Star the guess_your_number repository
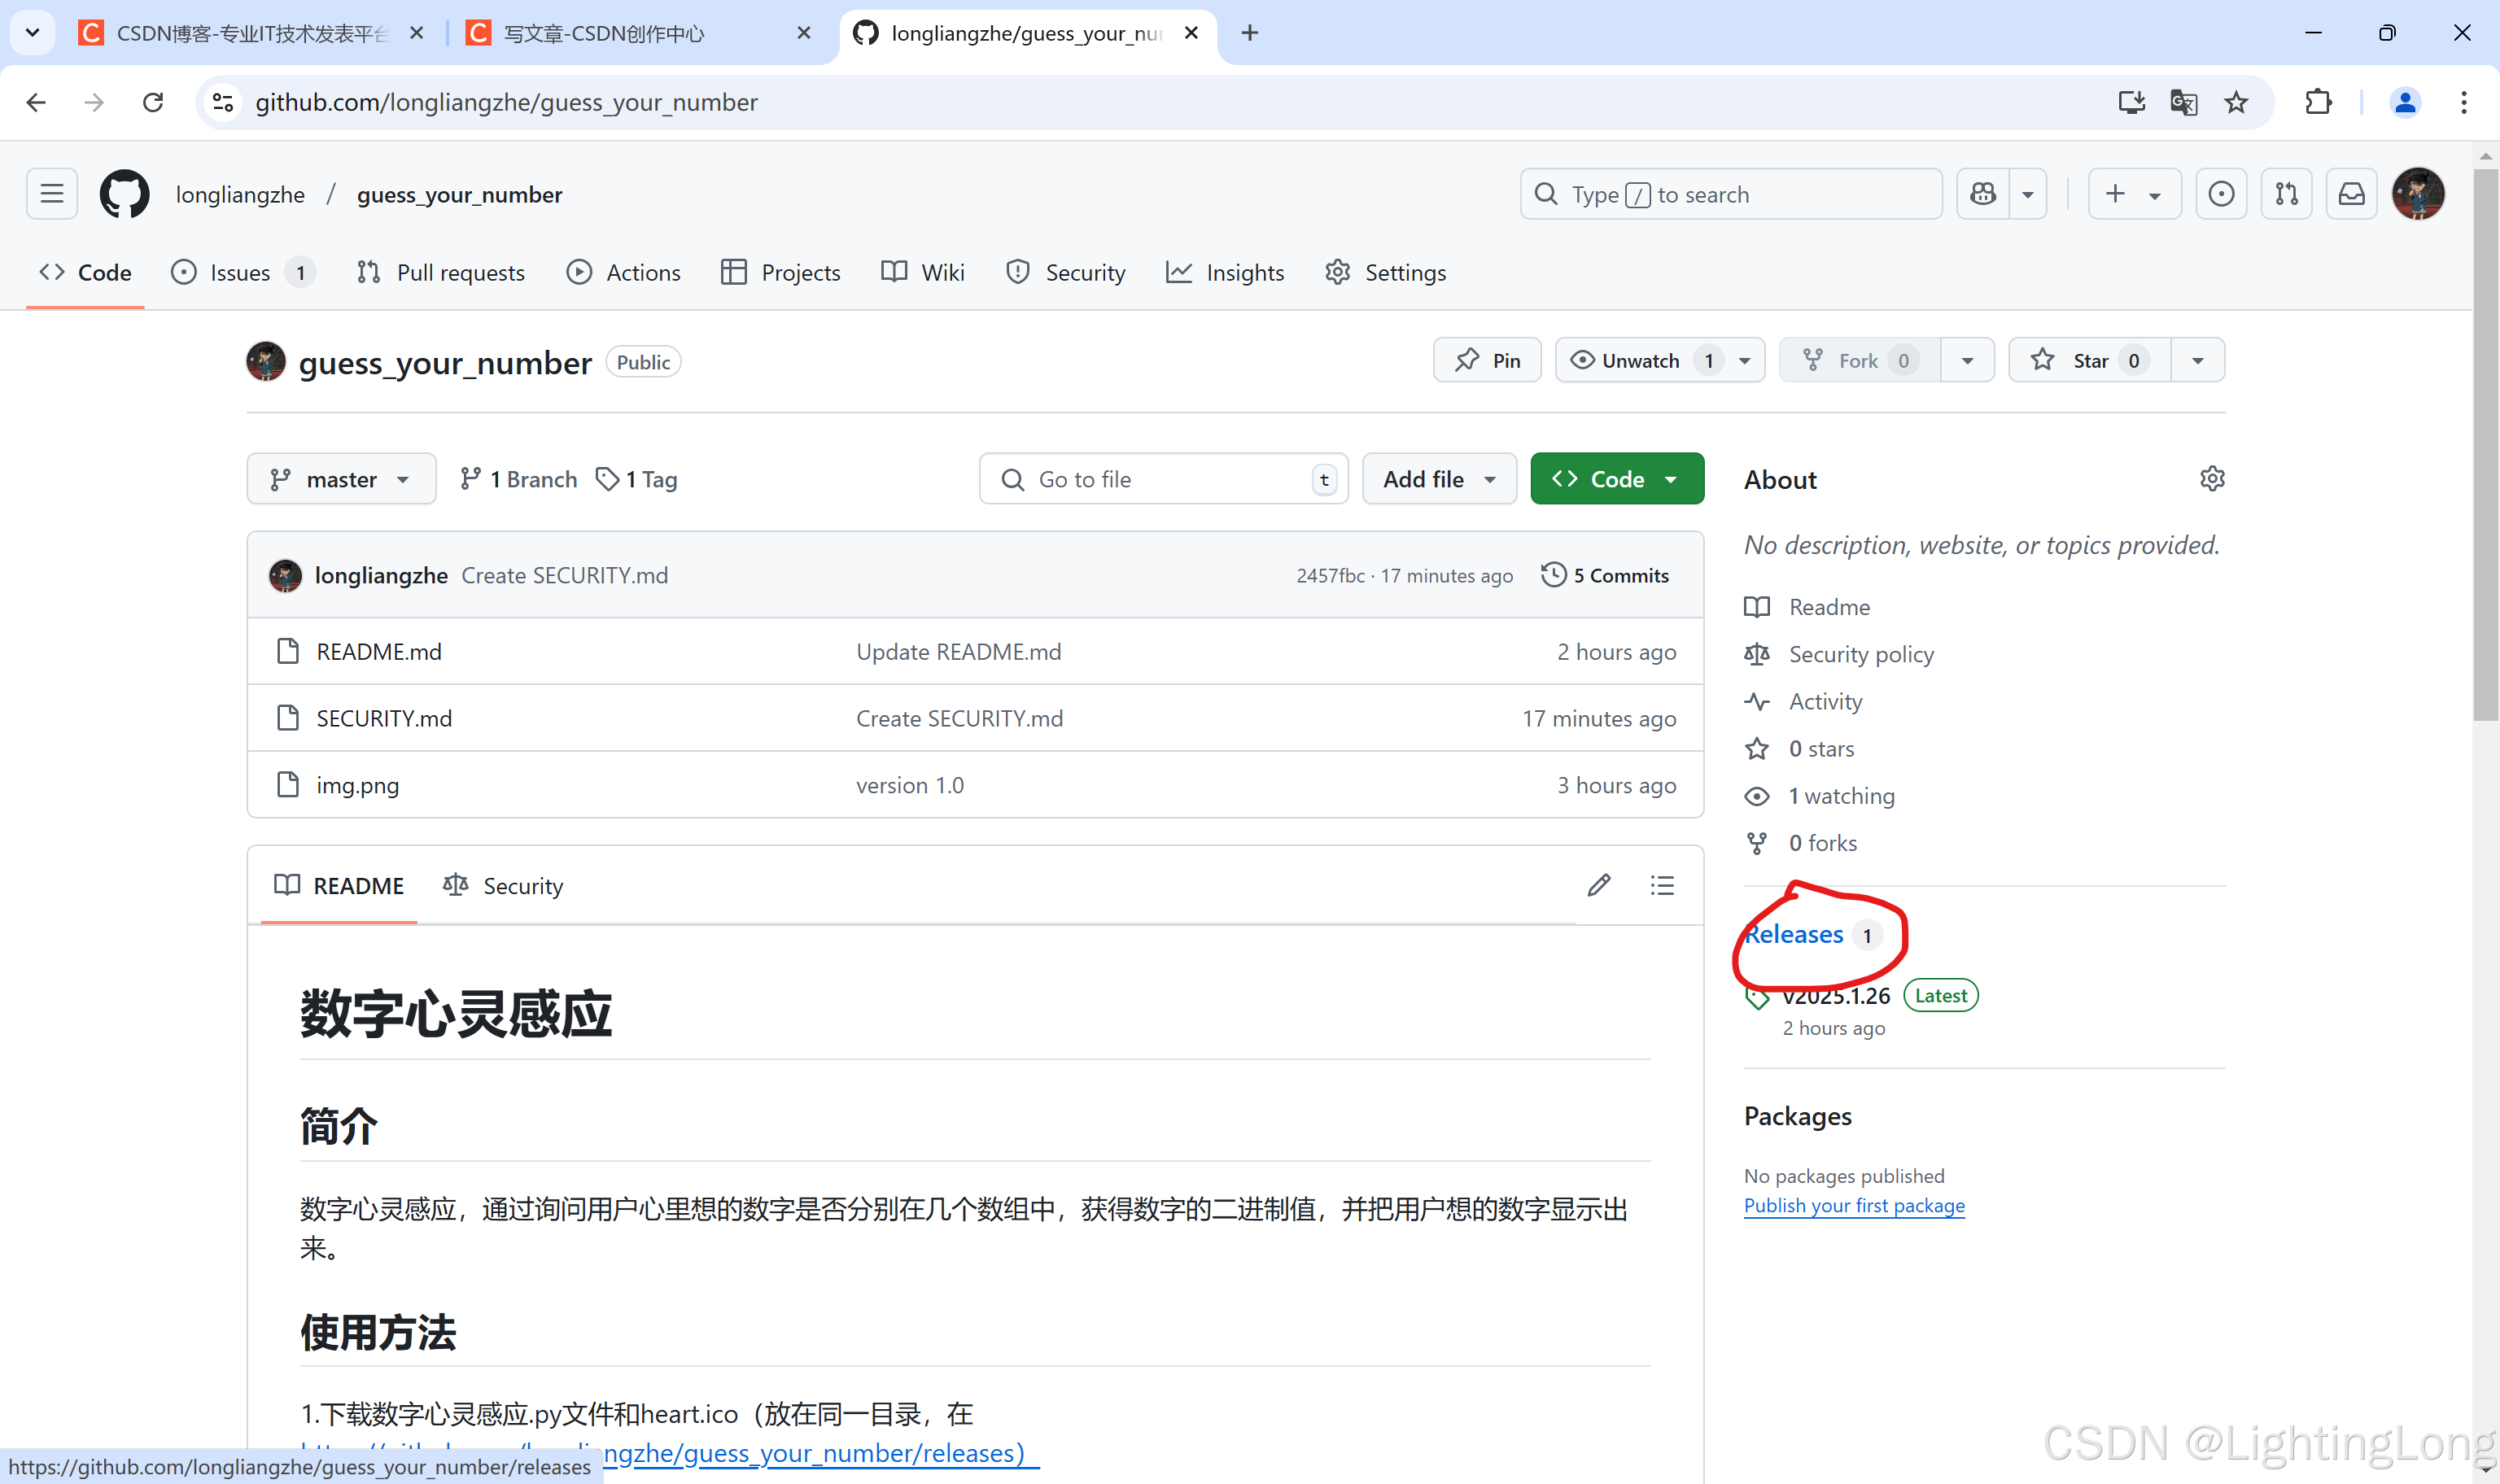Screen dimensions: 2500x1484 2089,361
